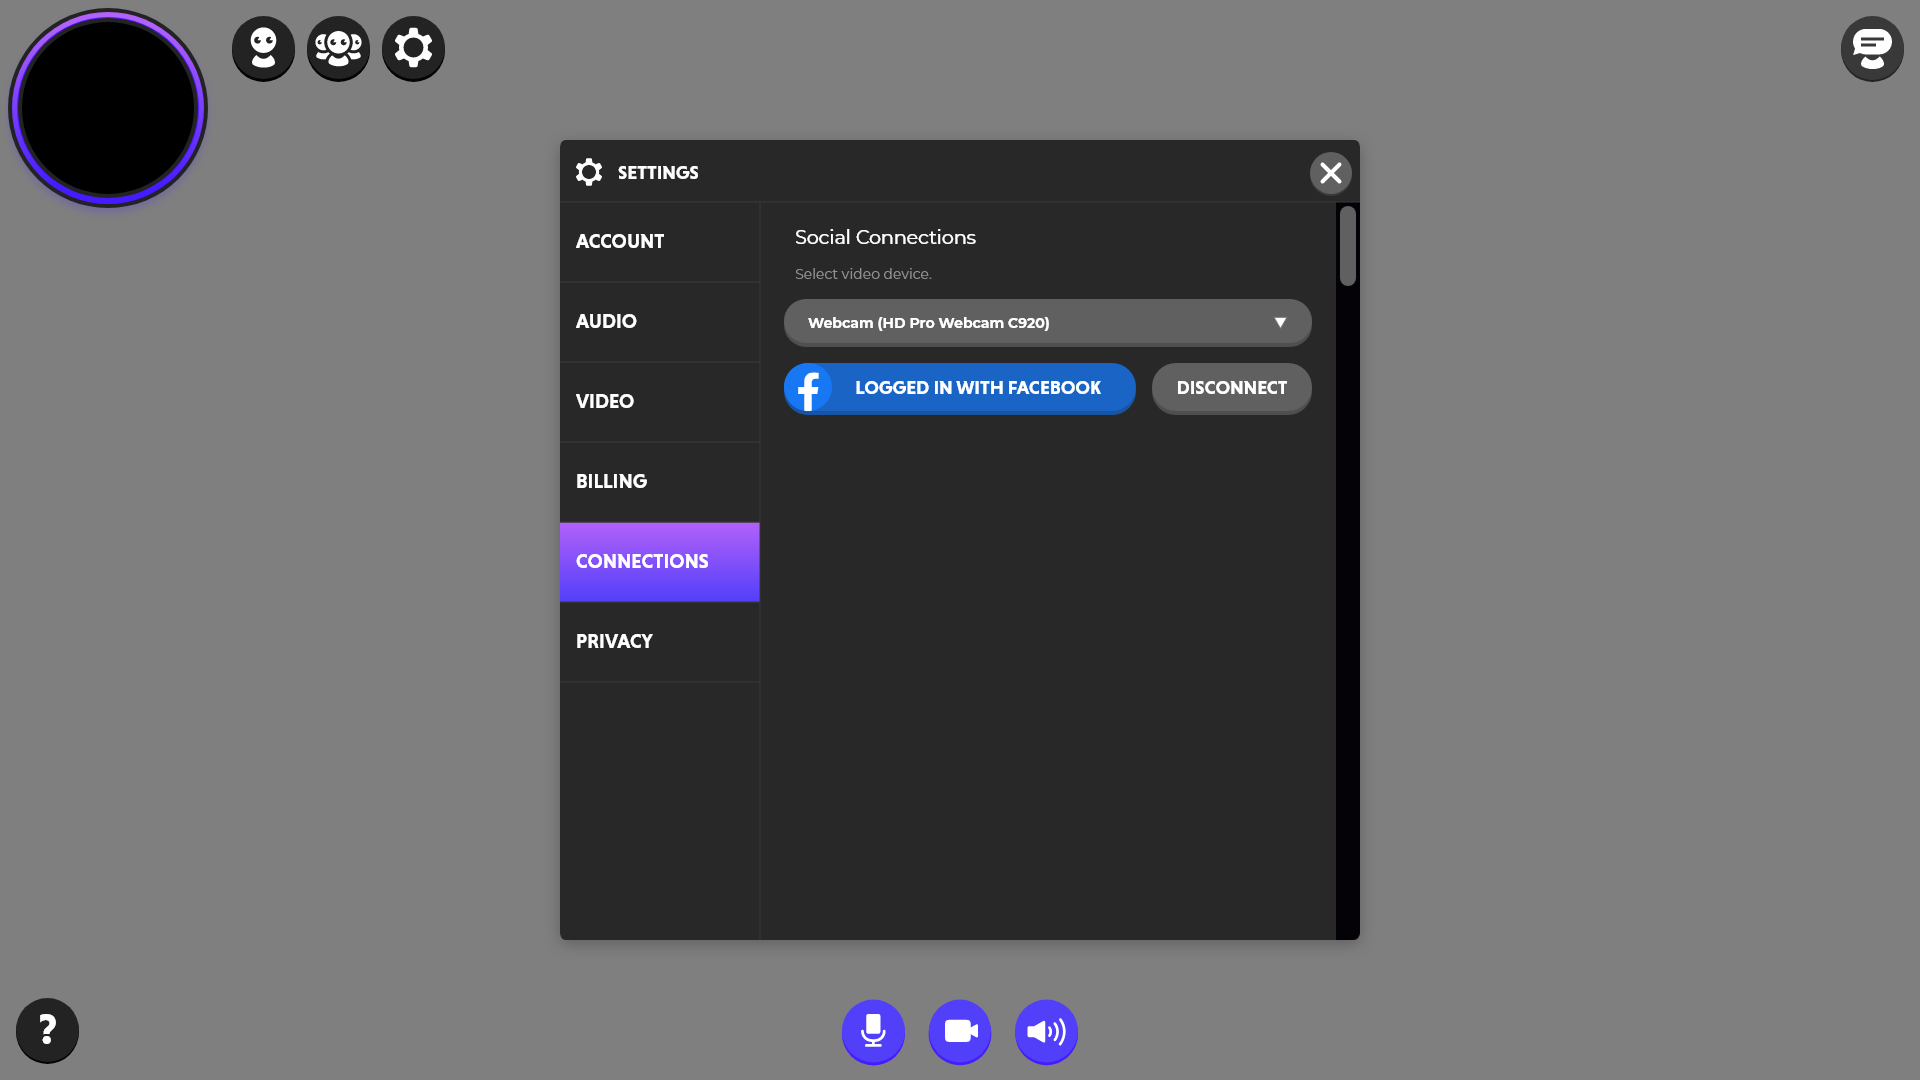Close the Settings dialog
Viewport: 1920px width, 1080px height.
click(1330, 173)
